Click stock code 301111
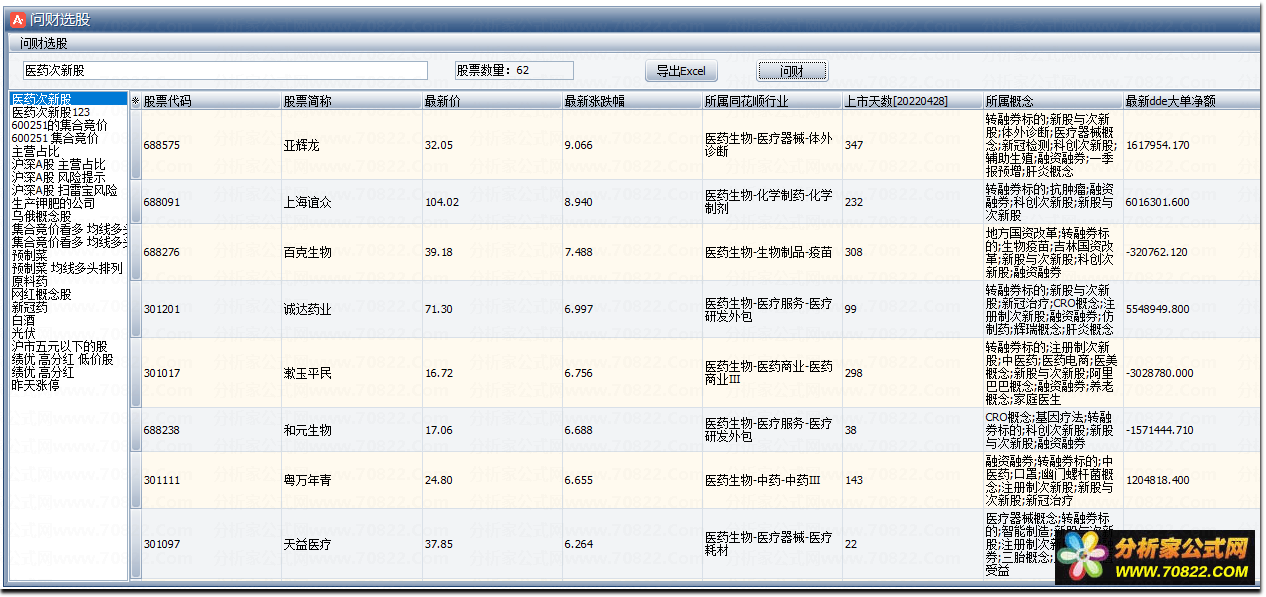The width and height of the screenshot is (1266, 597). pyautogui.click(x=162, y=480)
